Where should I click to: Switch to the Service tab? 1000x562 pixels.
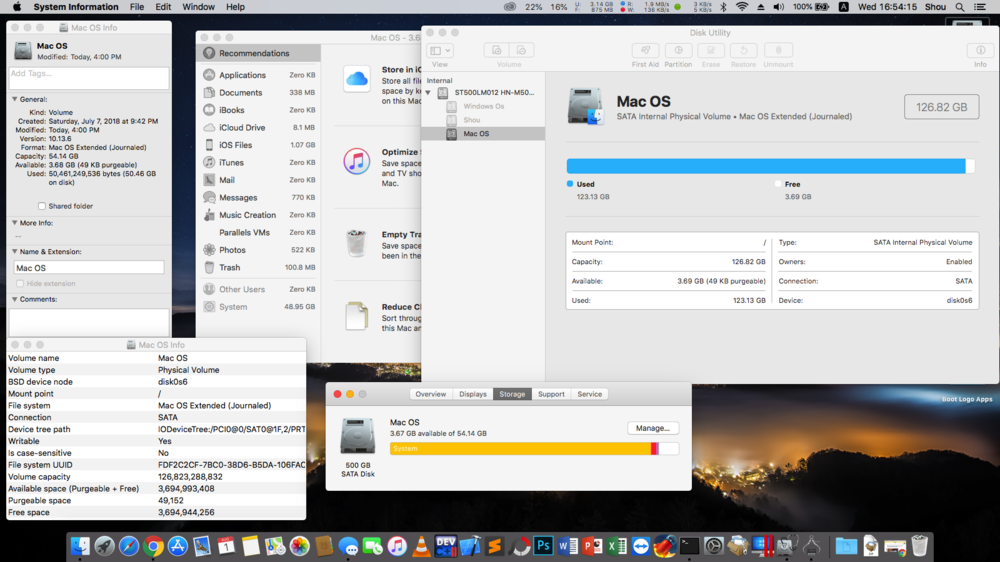coord(590,394)
